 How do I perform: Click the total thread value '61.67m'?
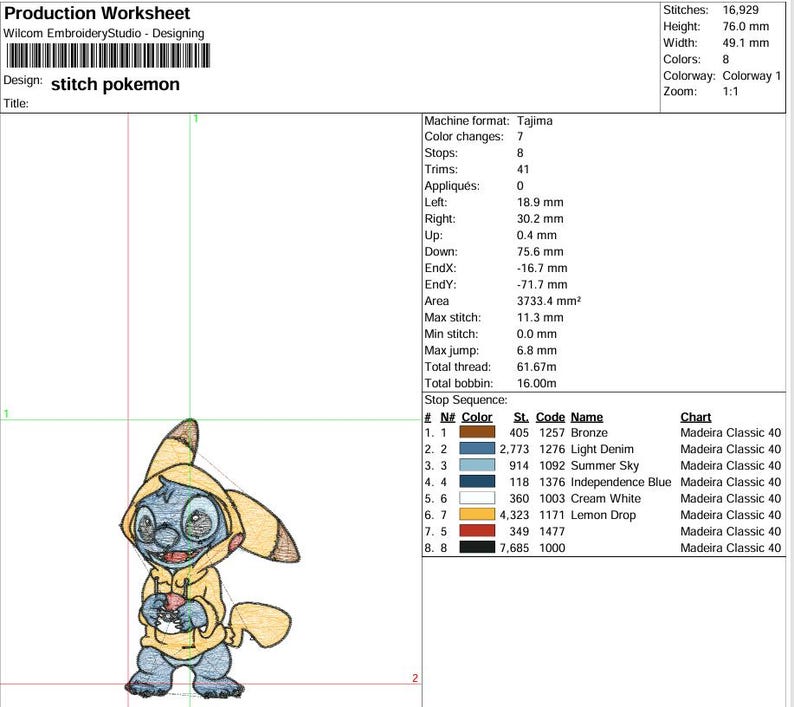[537, 367]
